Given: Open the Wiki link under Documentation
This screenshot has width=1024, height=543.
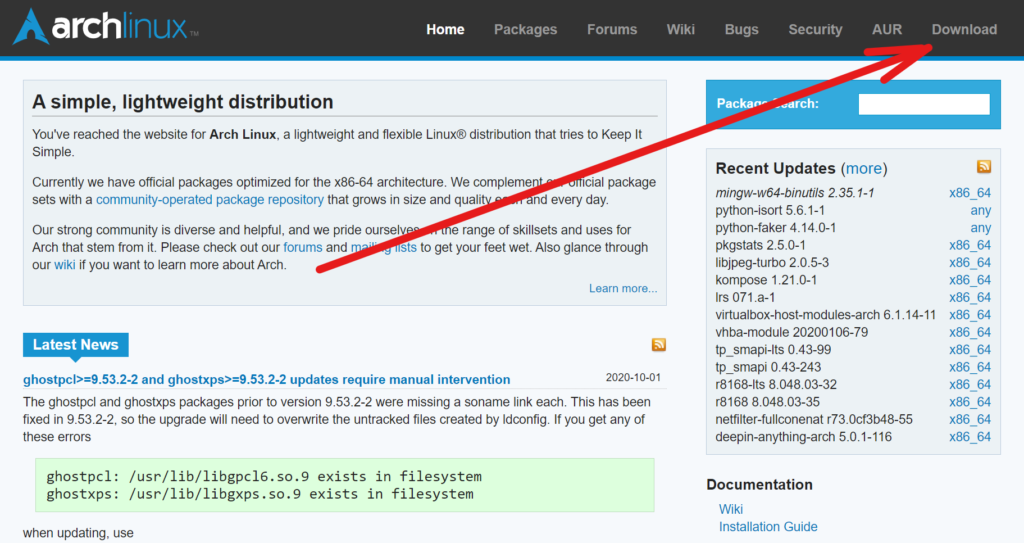Looking at the screenshot, I should (731, 509).
